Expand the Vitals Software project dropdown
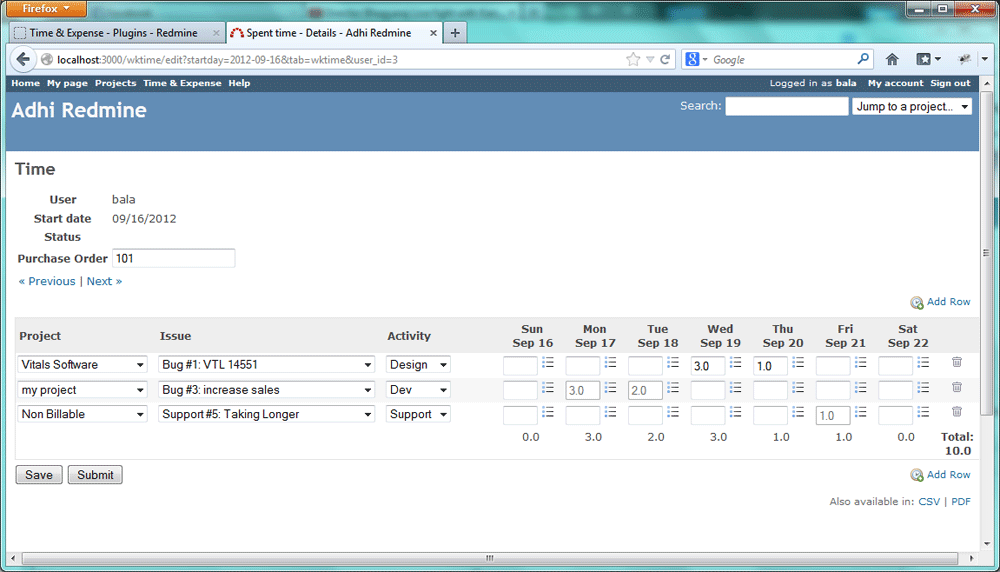Screen dimensions: 1000x572 click(x=82, y=365)
